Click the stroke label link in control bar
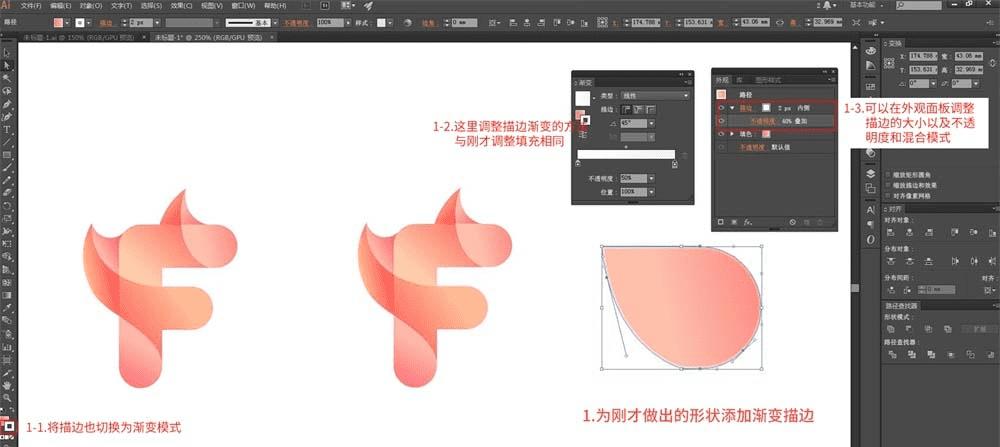This screenshot has width=1000, height=447. (107, 22)
